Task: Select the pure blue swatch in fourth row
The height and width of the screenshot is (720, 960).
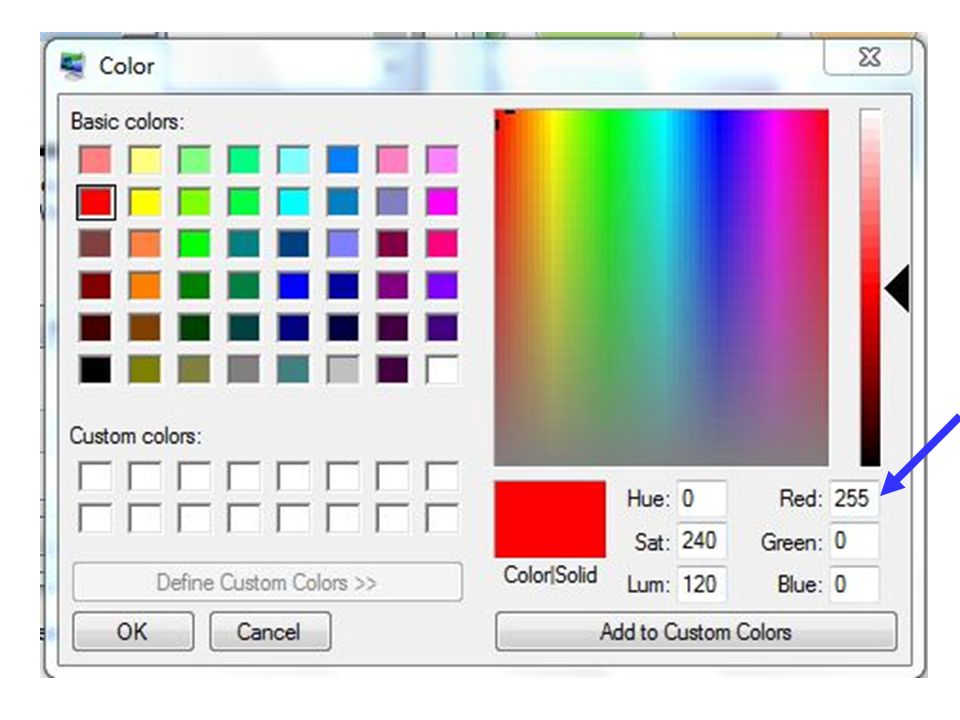Action: pyautogui.click(x=293, y=286)
